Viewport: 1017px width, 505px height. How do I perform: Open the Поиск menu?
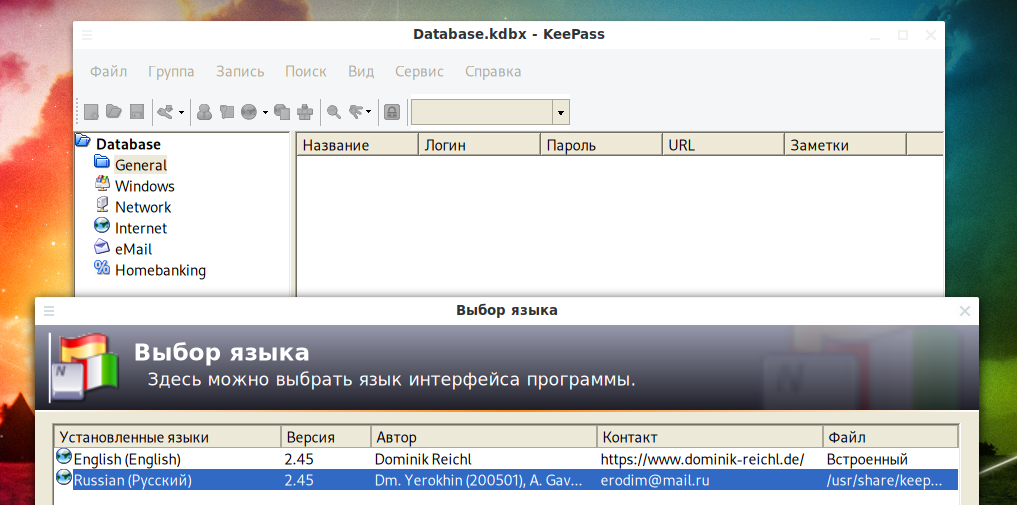pyautogui.click(x=306, y=71)
